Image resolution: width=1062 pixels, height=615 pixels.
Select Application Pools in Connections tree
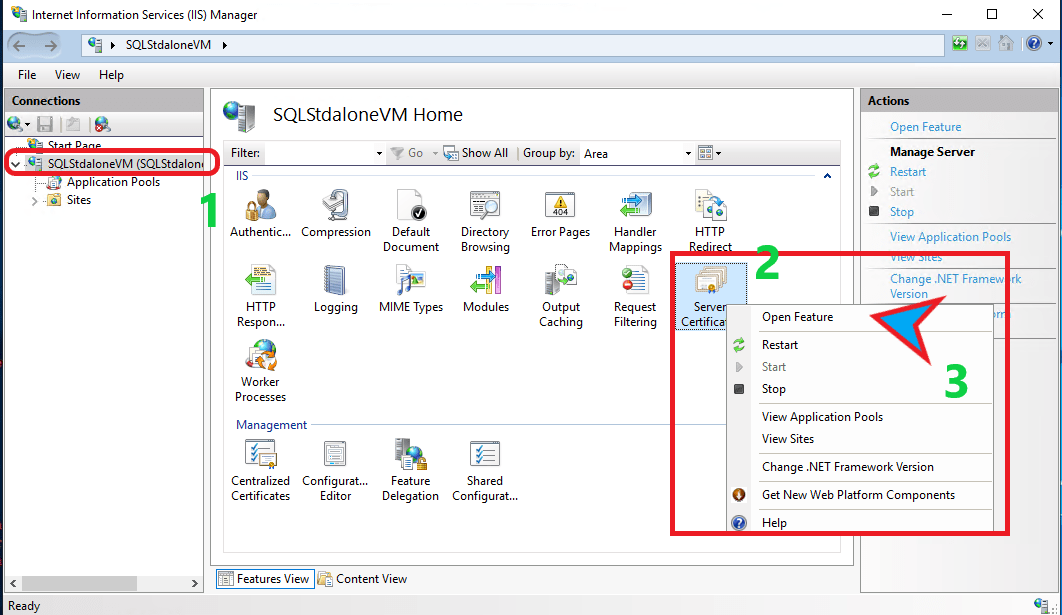coord(113,182)
